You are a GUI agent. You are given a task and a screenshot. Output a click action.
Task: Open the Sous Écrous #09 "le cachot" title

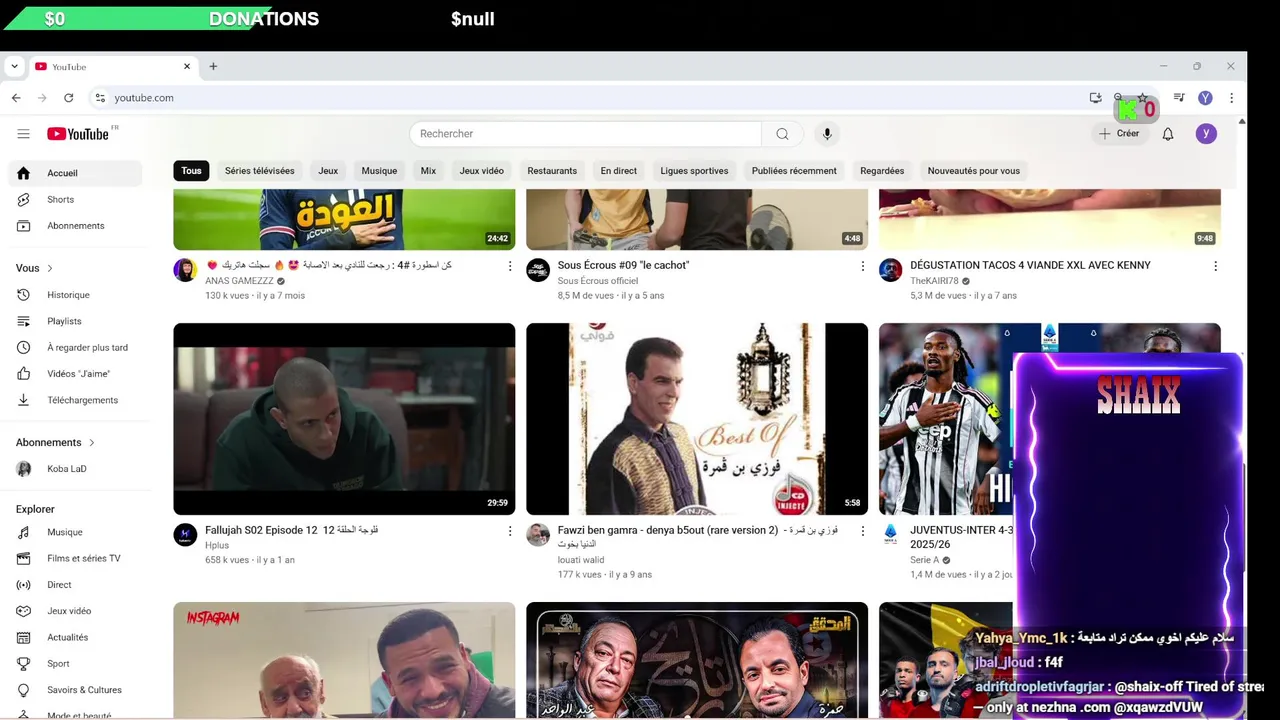623,265
